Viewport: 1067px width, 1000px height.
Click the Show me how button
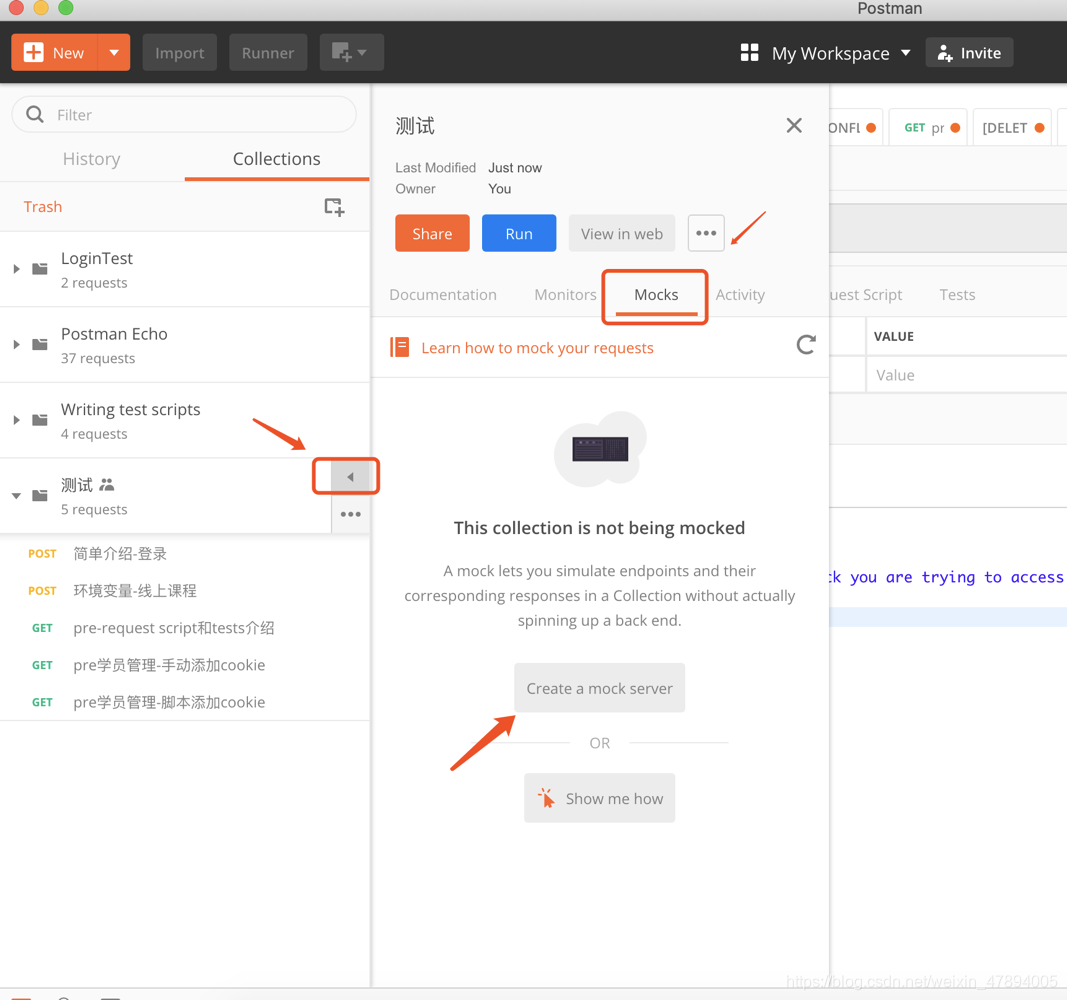click(600, 798)
